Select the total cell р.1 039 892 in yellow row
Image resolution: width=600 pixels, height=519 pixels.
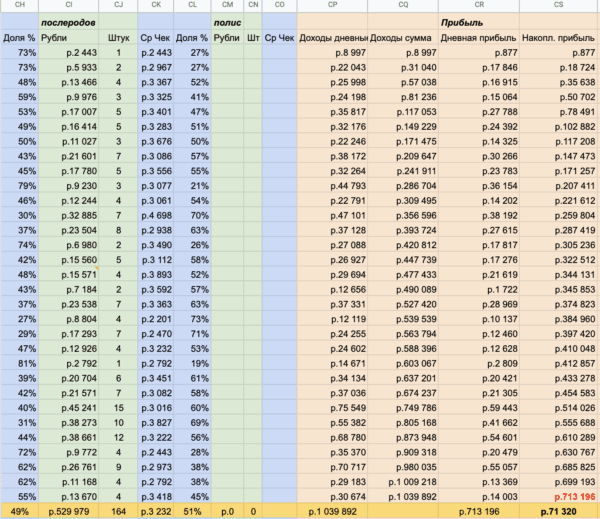332,511
